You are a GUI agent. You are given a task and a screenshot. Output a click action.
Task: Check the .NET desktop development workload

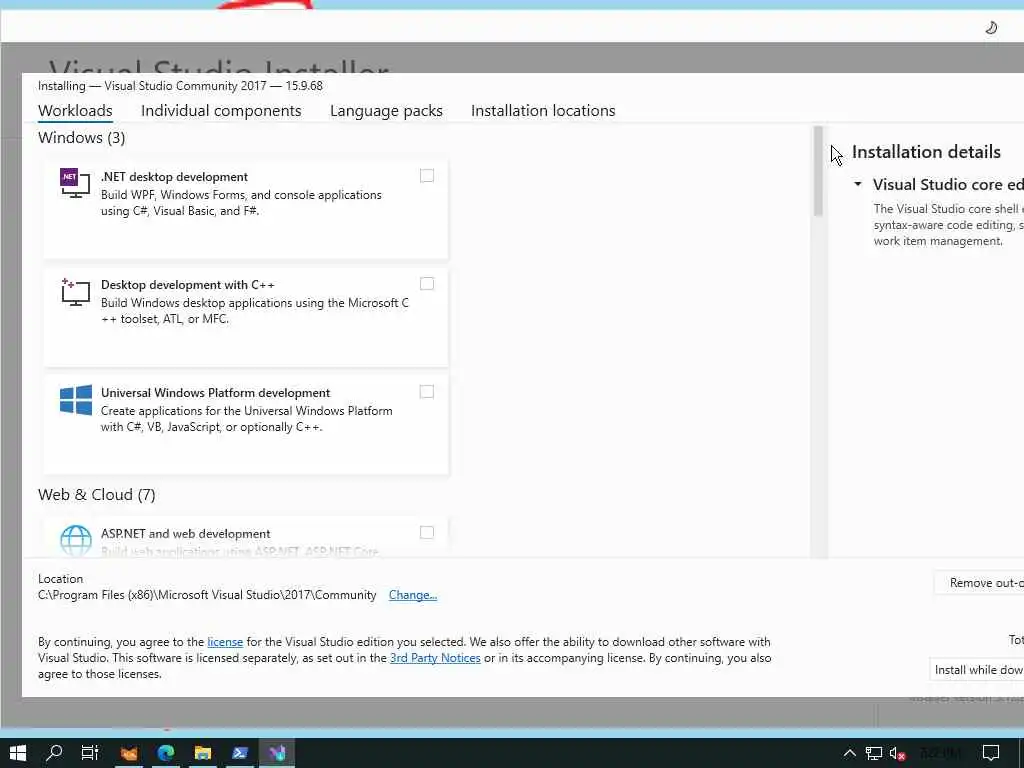pos(426,176)
